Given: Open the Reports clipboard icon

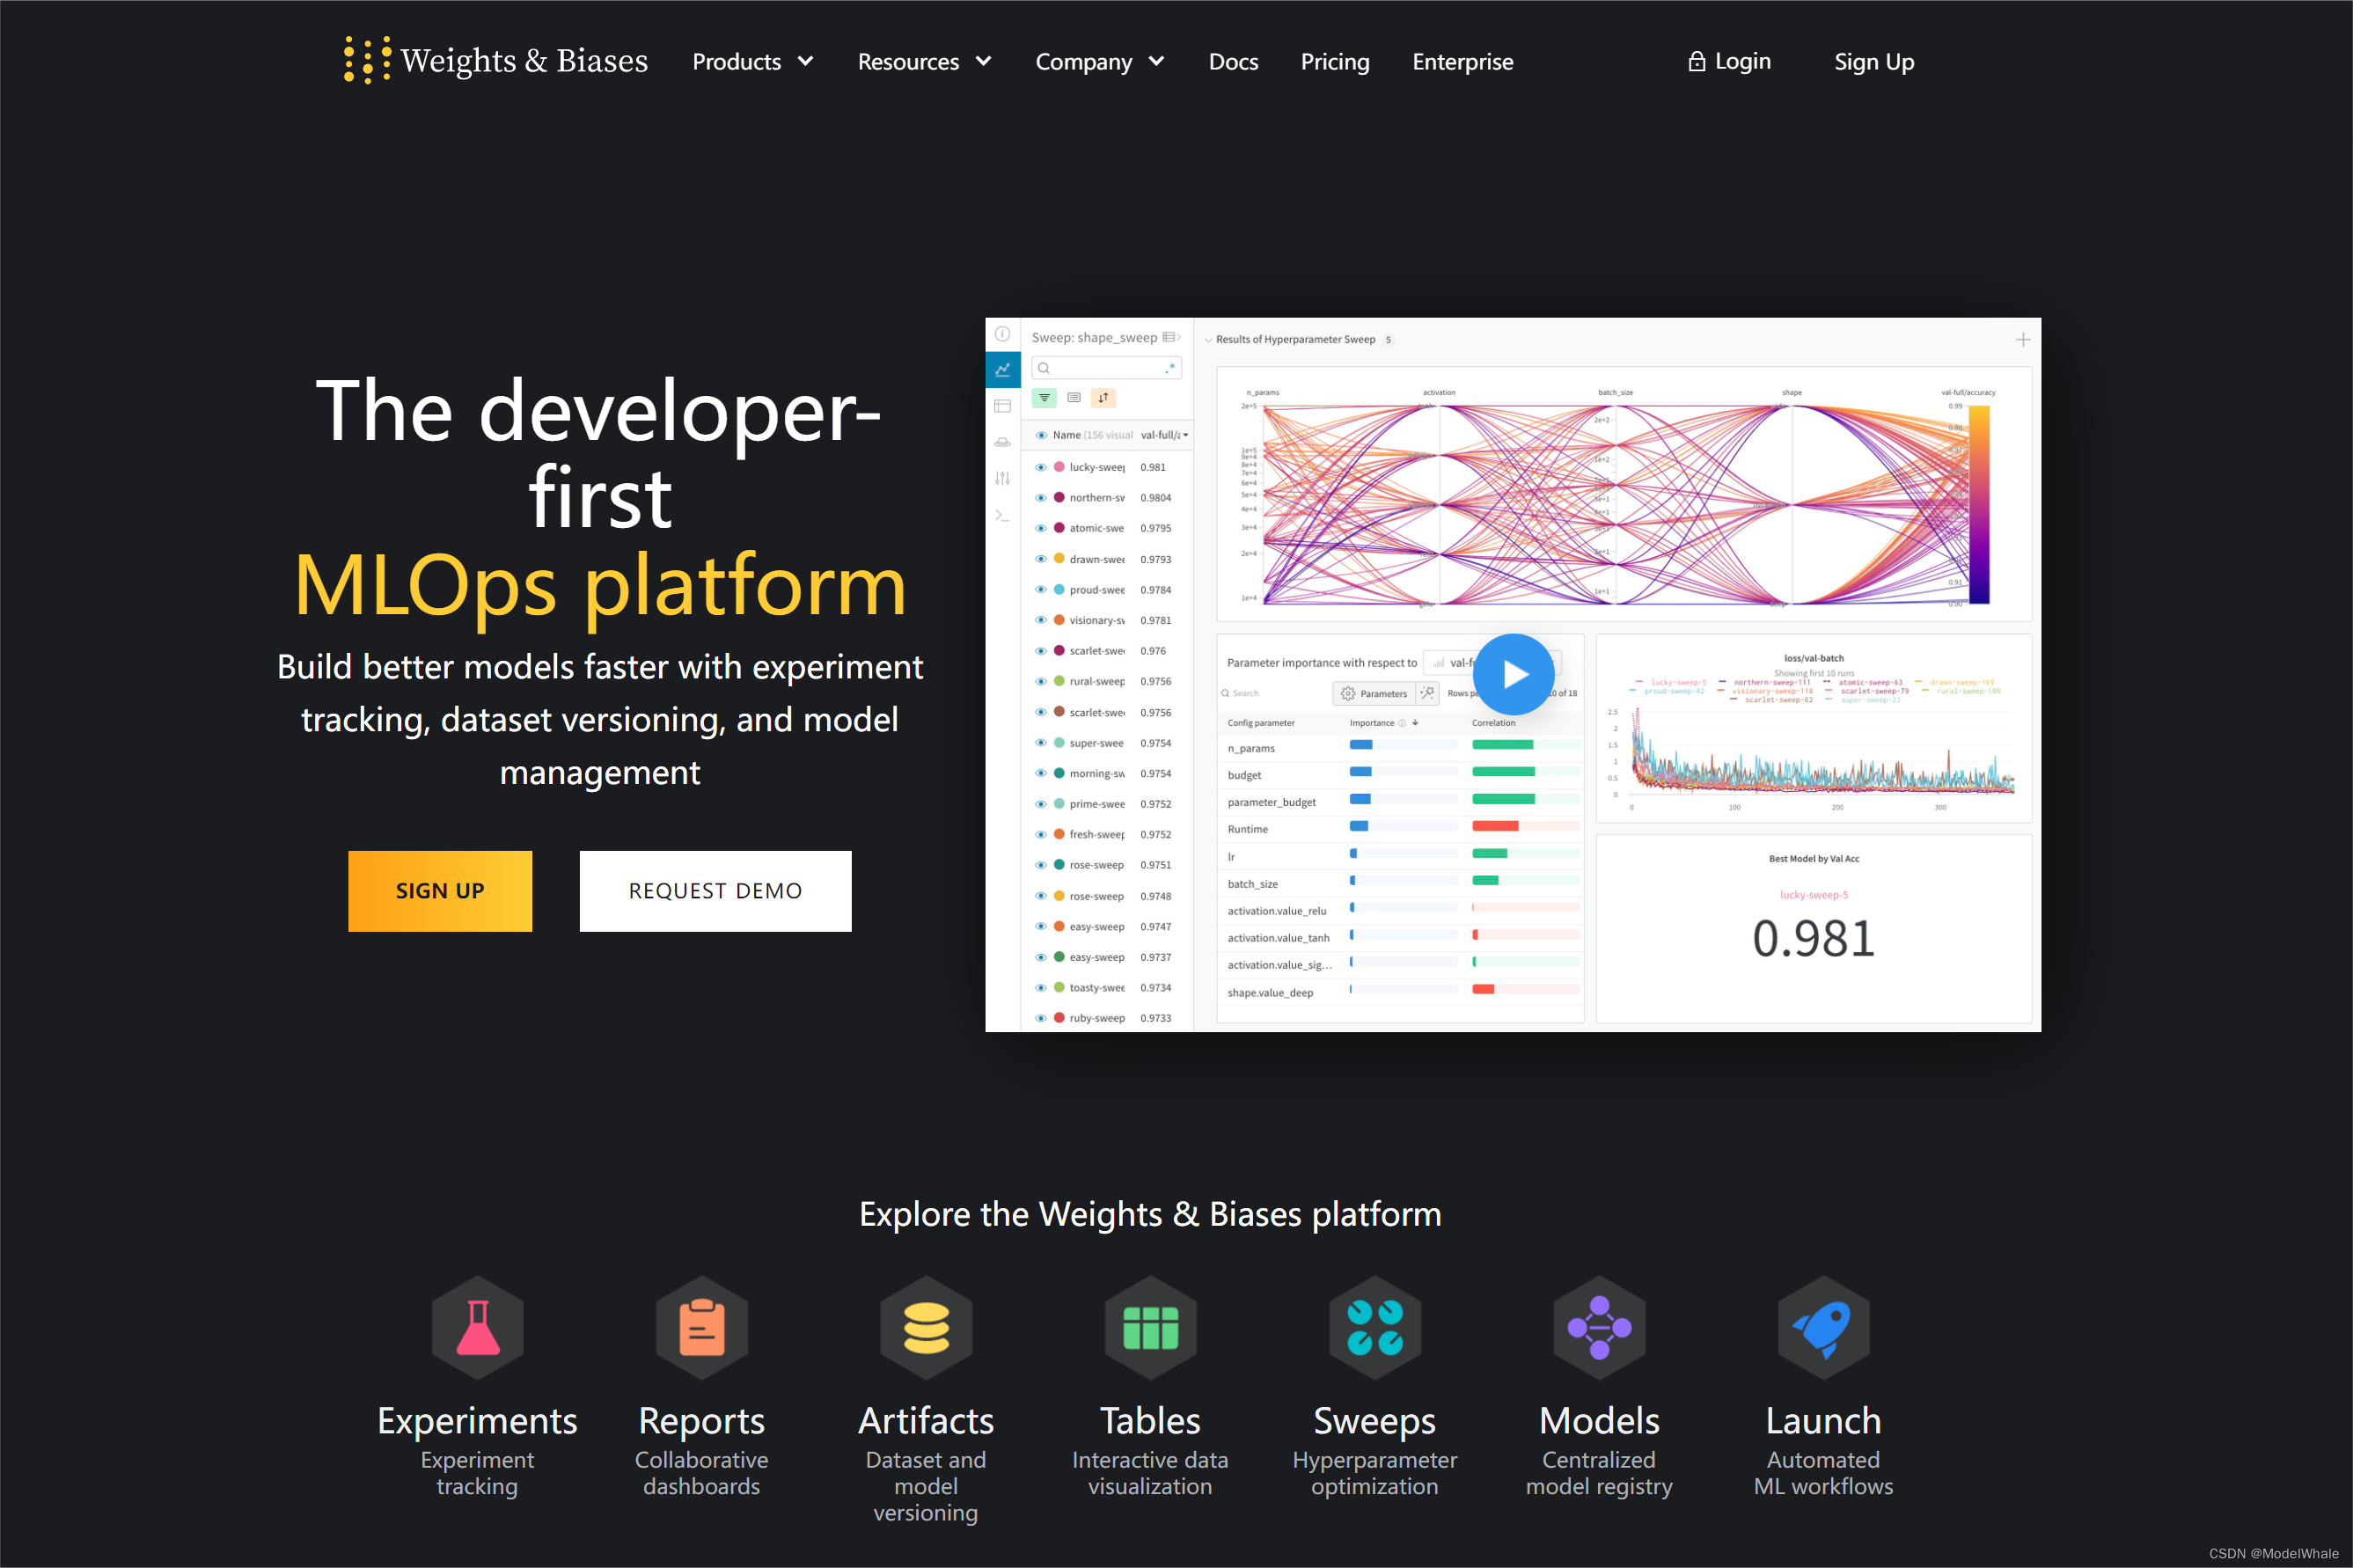Looking at the screenshot, I should pyautogui.click(x=701, y=1327).
